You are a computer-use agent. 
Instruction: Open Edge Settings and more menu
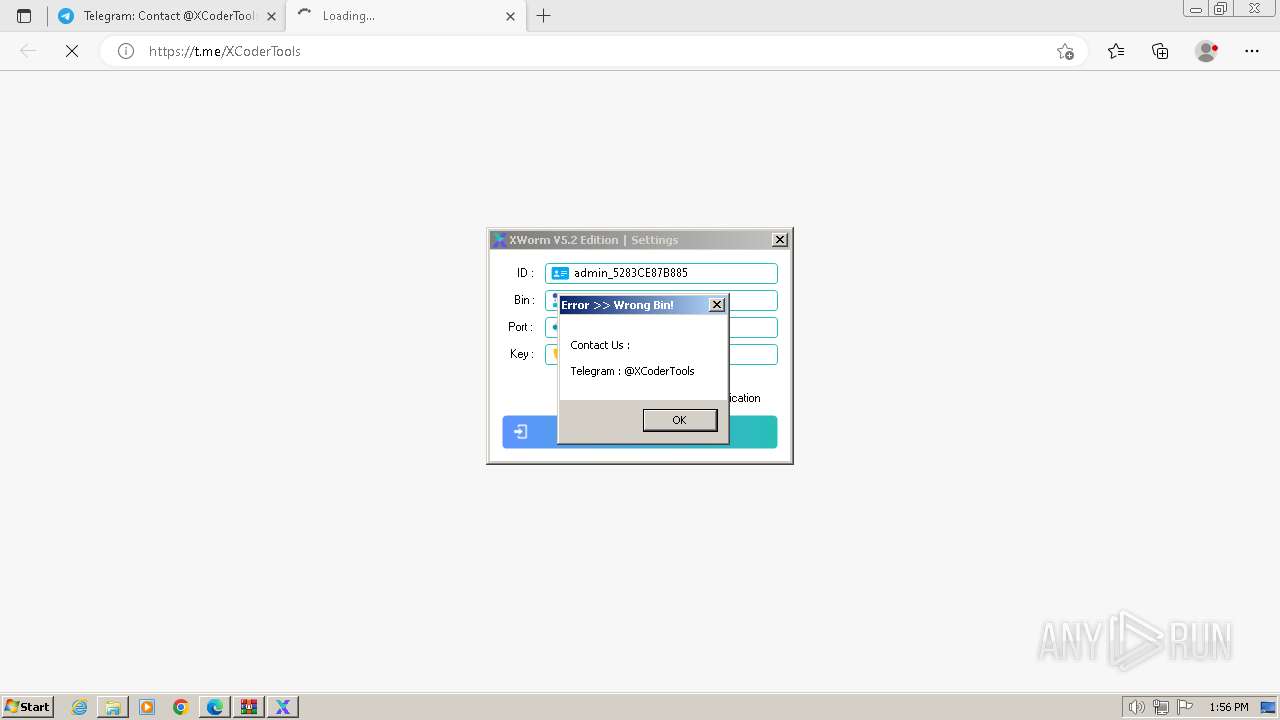click(x=1252, y=51)
